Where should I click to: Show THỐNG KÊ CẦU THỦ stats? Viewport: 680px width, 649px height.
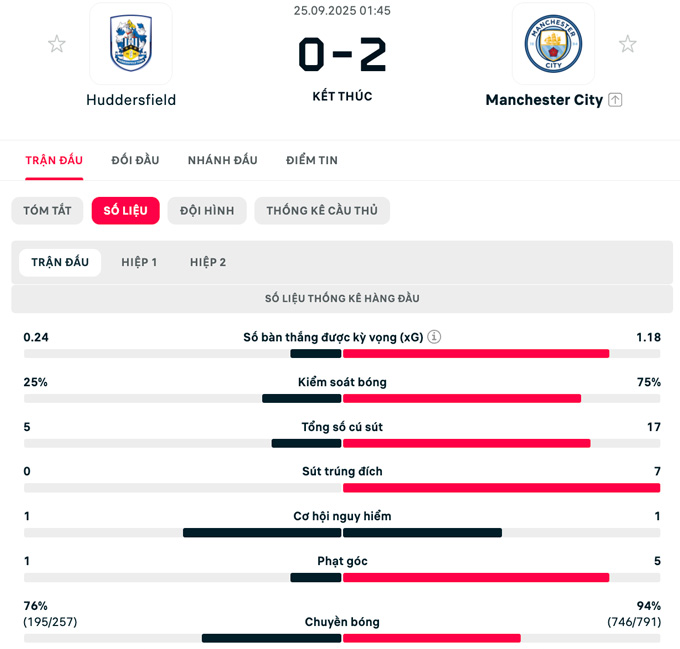(322, 211)
